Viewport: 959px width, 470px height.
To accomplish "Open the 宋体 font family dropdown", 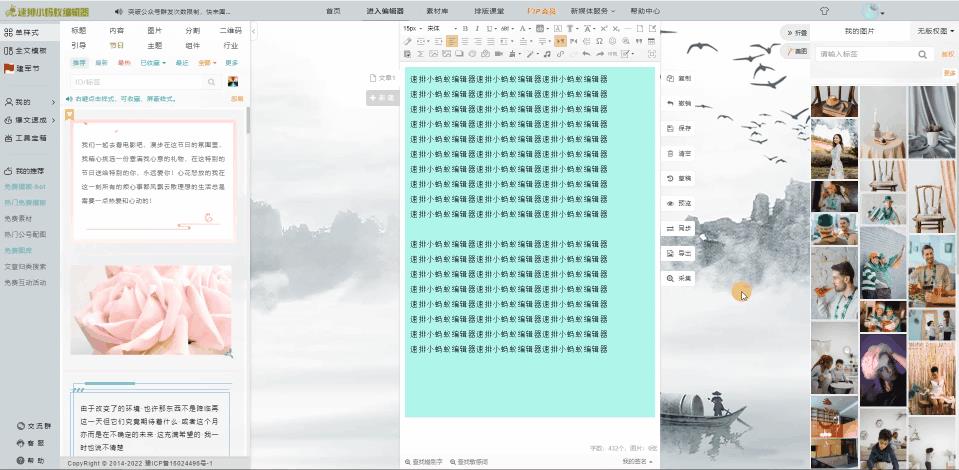I will point(436,28).
